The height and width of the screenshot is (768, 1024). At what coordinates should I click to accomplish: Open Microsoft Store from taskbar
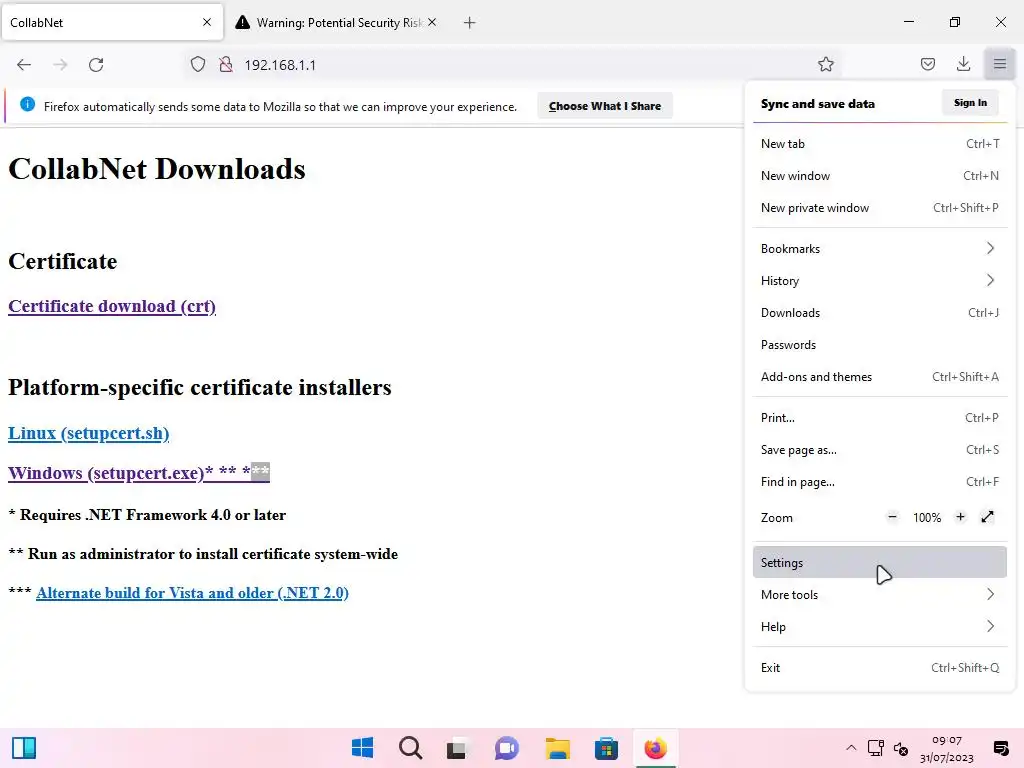(606, 748)
